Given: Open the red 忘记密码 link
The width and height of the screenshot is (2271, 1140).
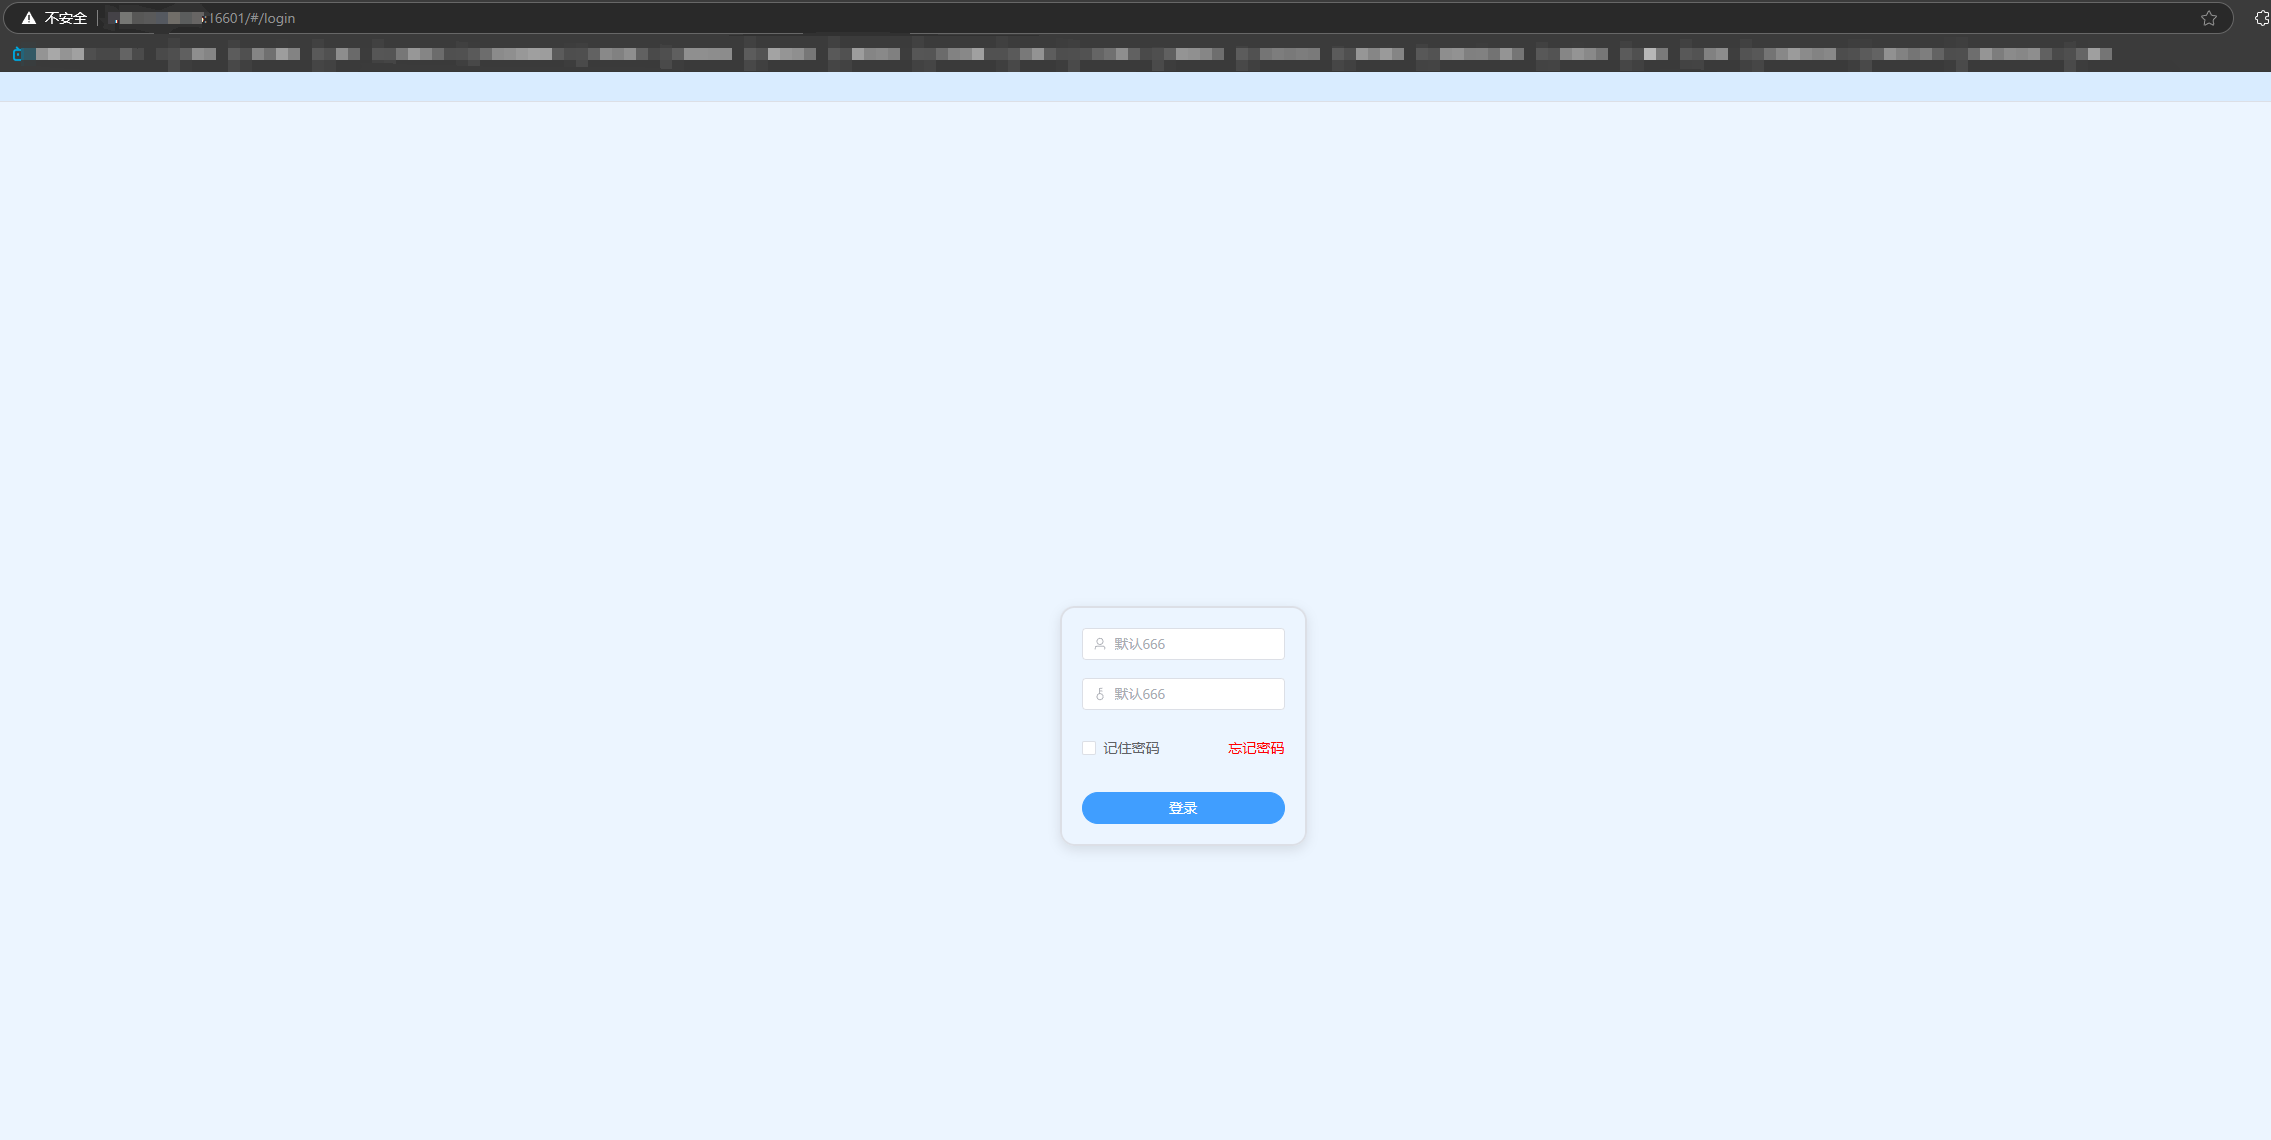Looking at the screenshot, I should tap(1256, 748).
